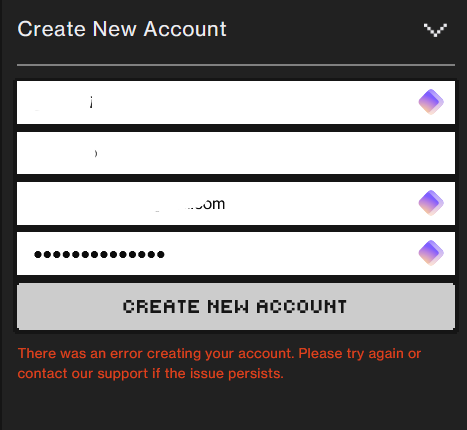Select the password dots in the last field
Viewport: 467px width, 430px height.
(99, 255)
